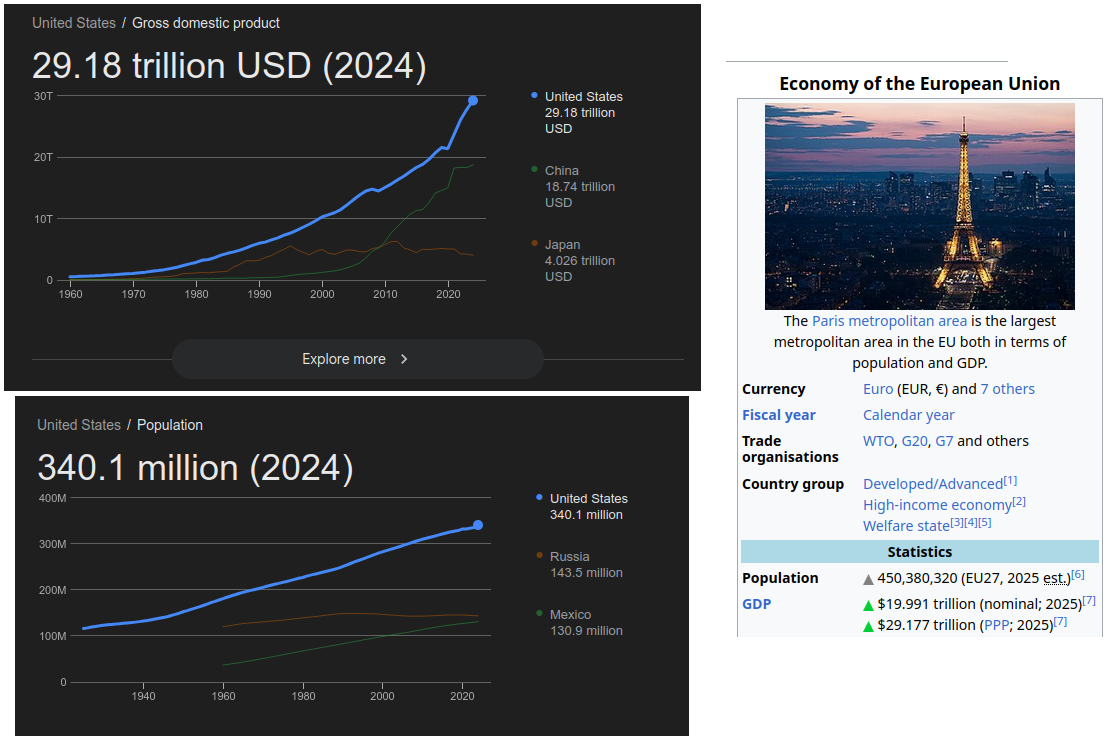Click the Gross domestic product heading
This screenshot has height=743, width=1109.
(206, 23)
